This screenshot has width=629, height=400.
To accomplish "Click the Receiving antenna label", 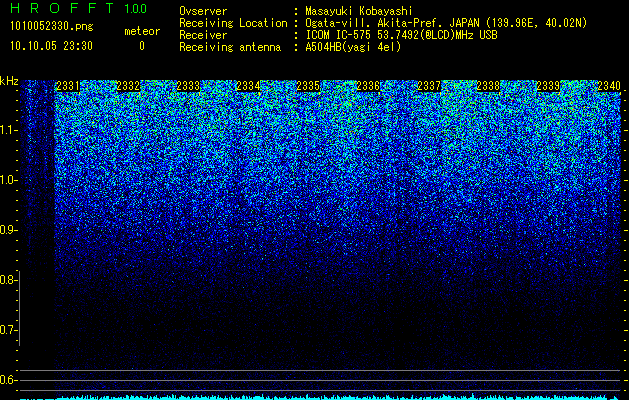I will [230, 47].
